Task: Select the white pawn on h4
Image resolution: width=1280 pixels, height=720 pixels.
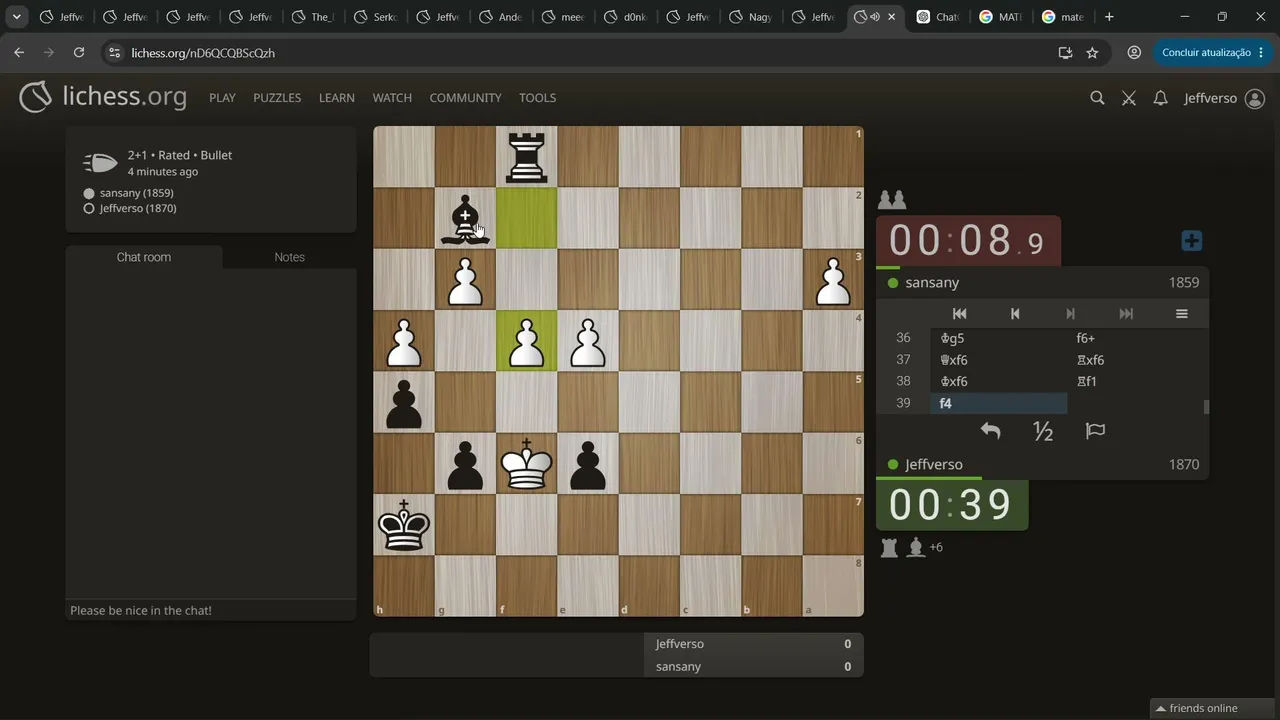Action: click(404, 341)
